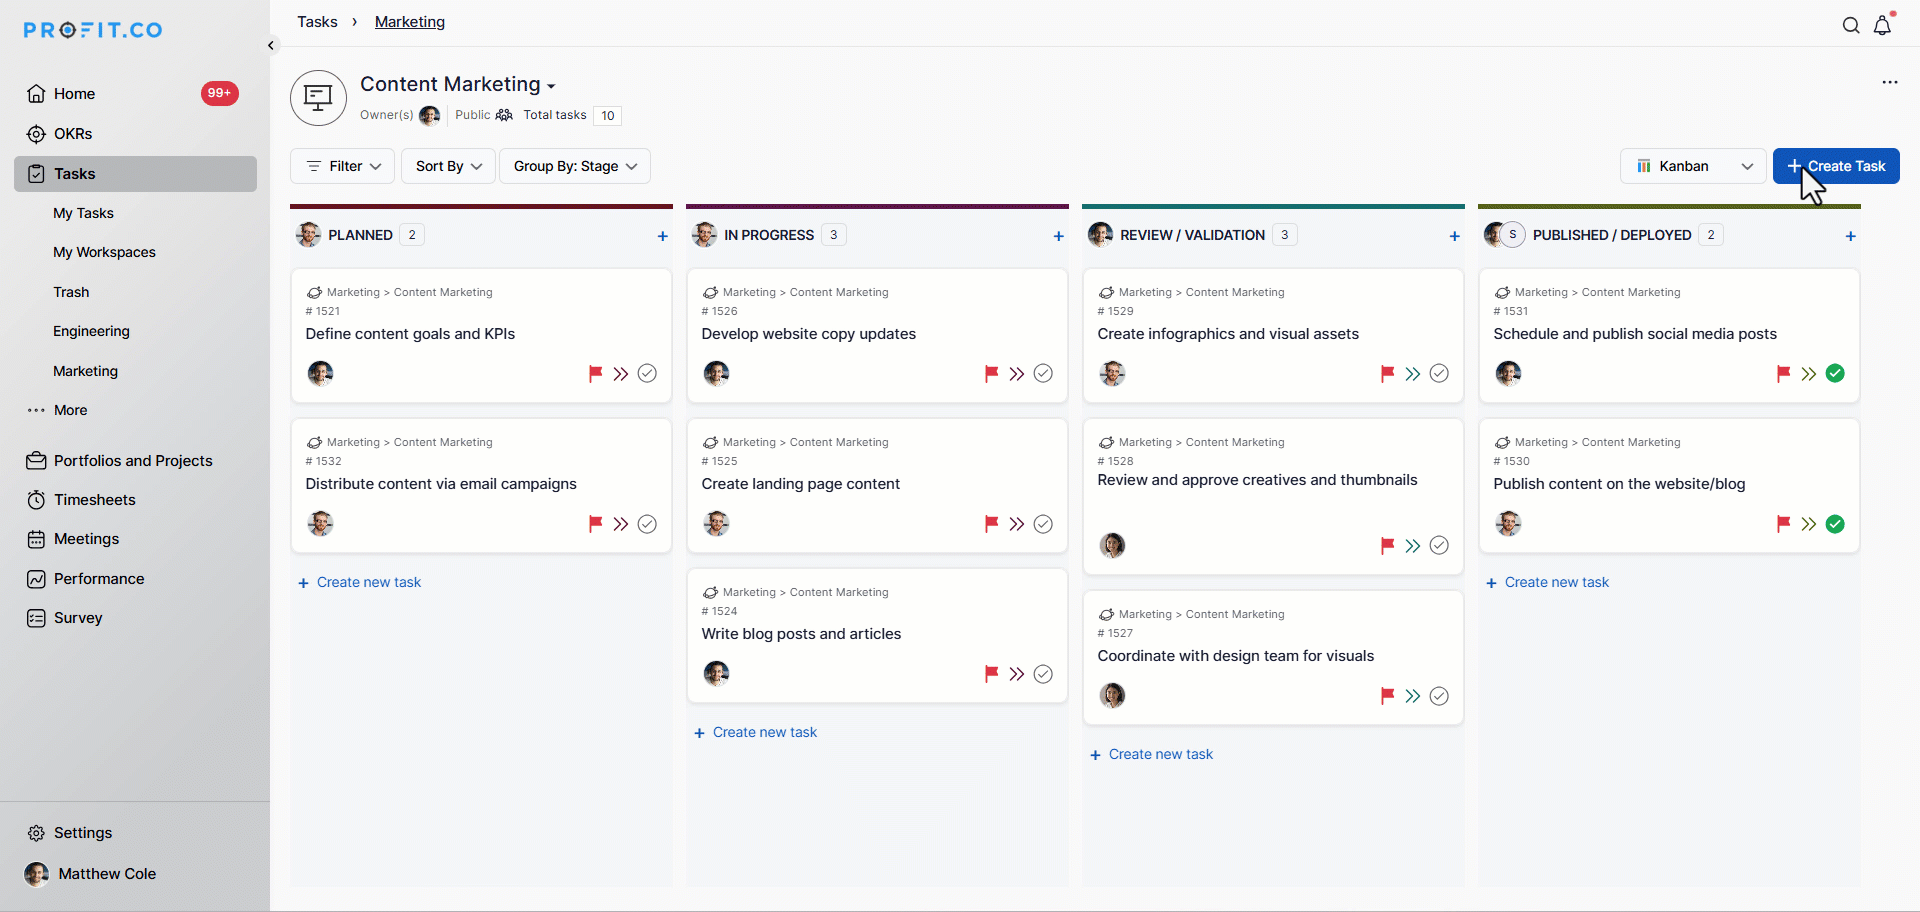Go to My Tasks in sidebar

pos(83,213)
